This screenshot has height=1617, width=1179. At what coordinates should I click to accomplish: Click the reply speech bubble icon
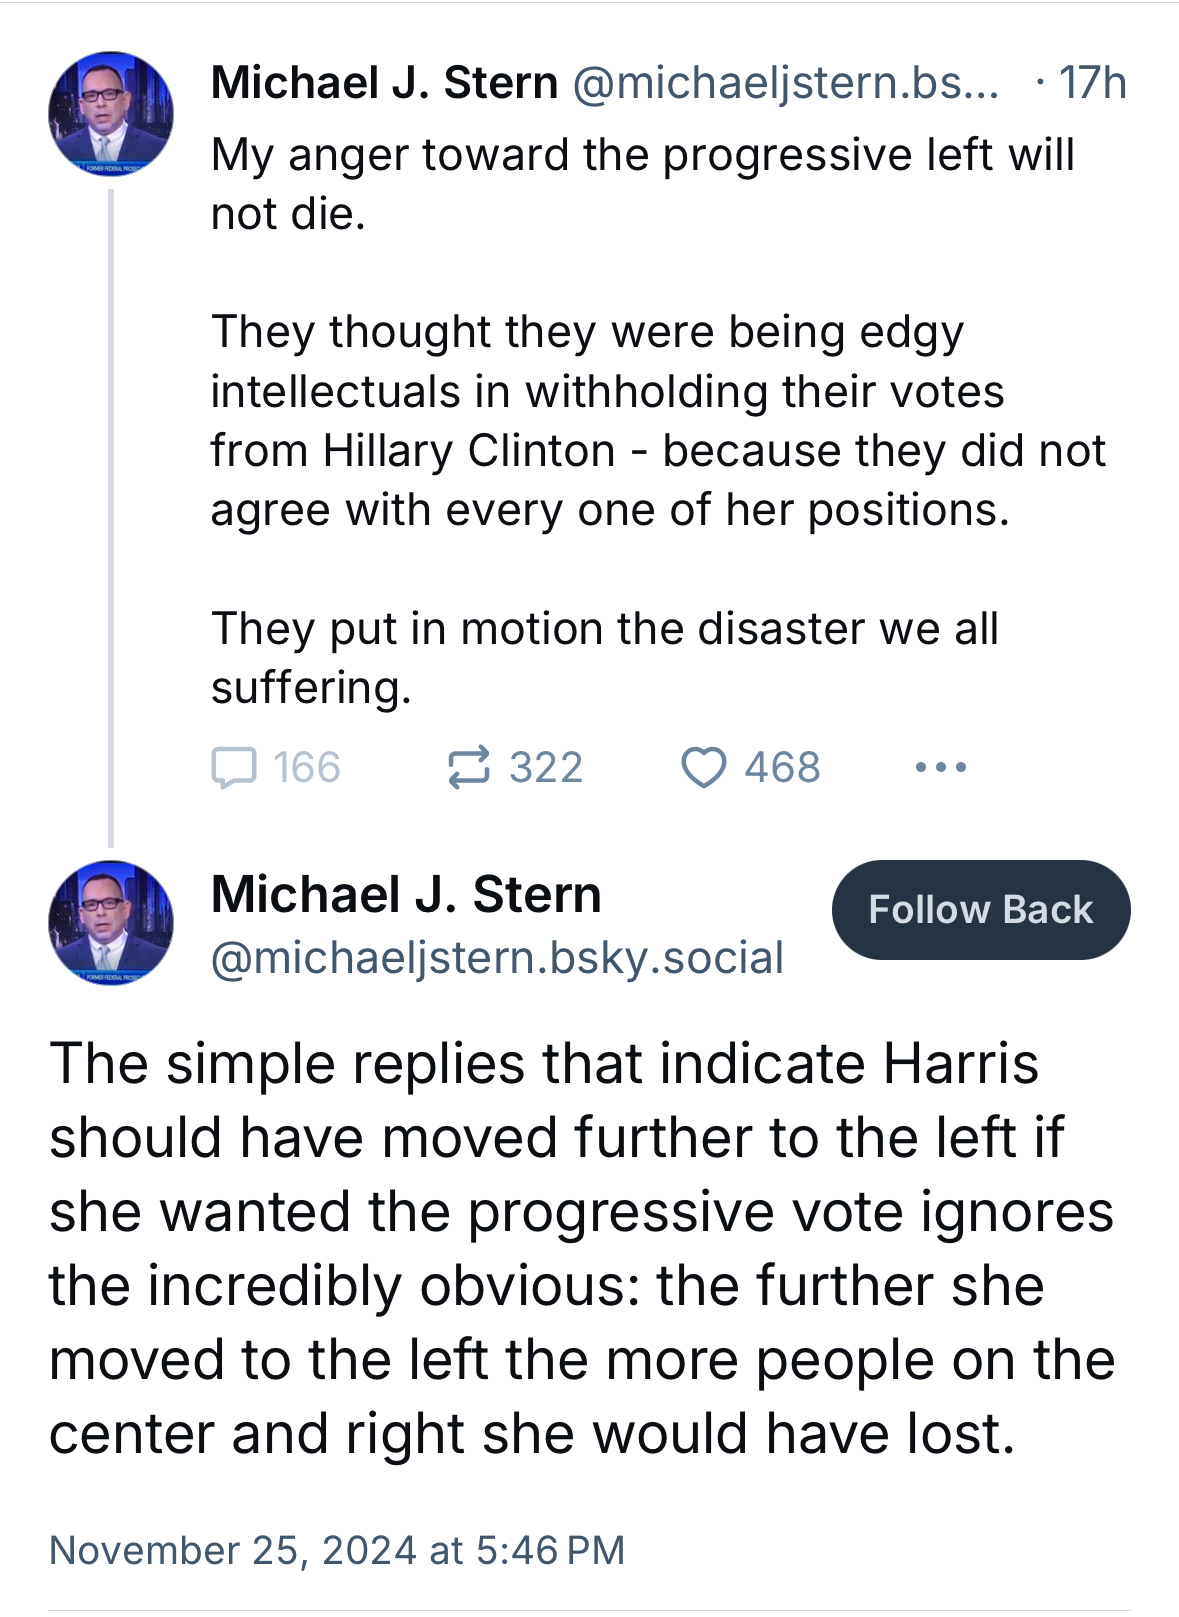click(x=234, y=768)
